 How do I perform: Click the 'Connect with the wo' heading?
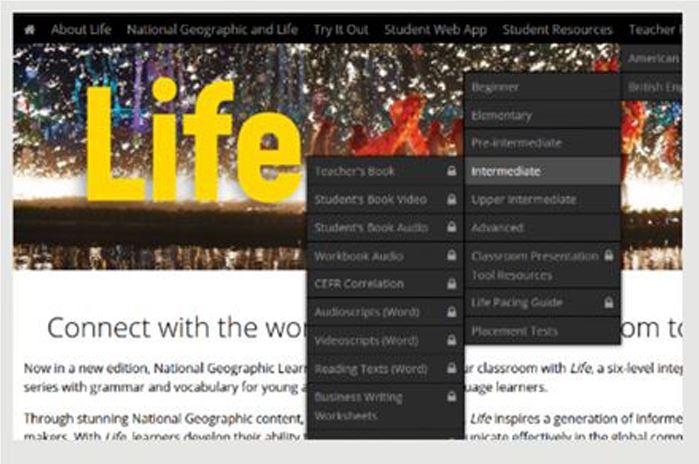point(177,328)
